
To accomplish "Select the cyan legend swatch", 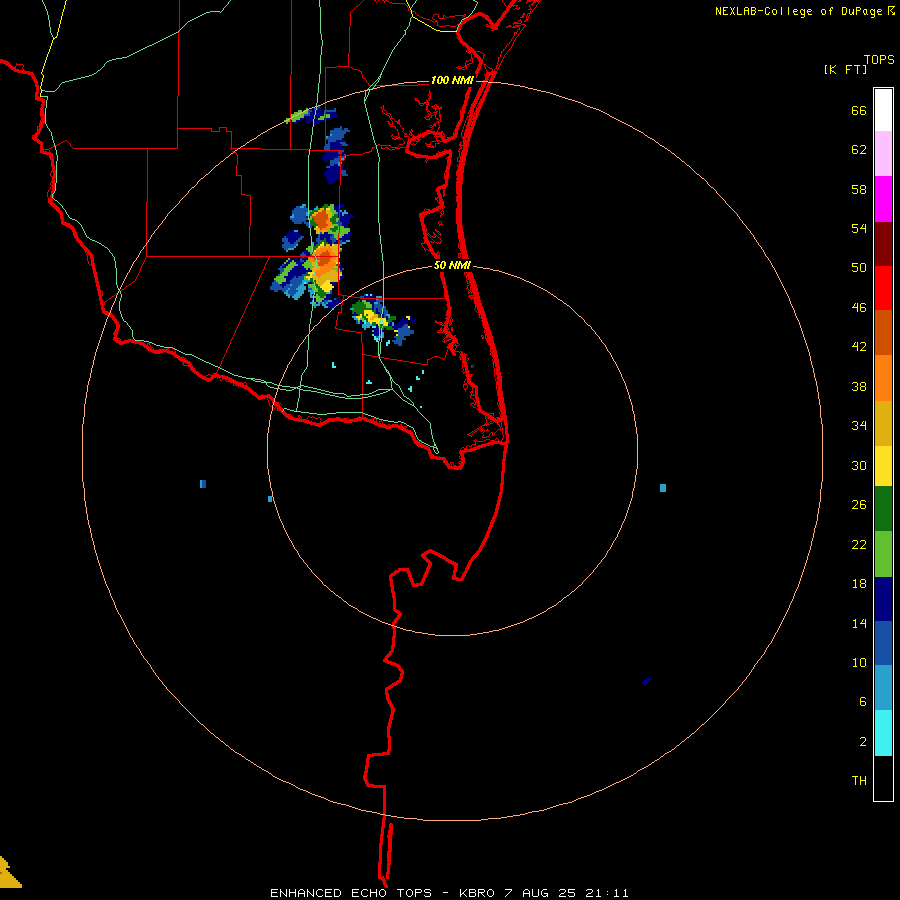I will [x=883, y=733].
